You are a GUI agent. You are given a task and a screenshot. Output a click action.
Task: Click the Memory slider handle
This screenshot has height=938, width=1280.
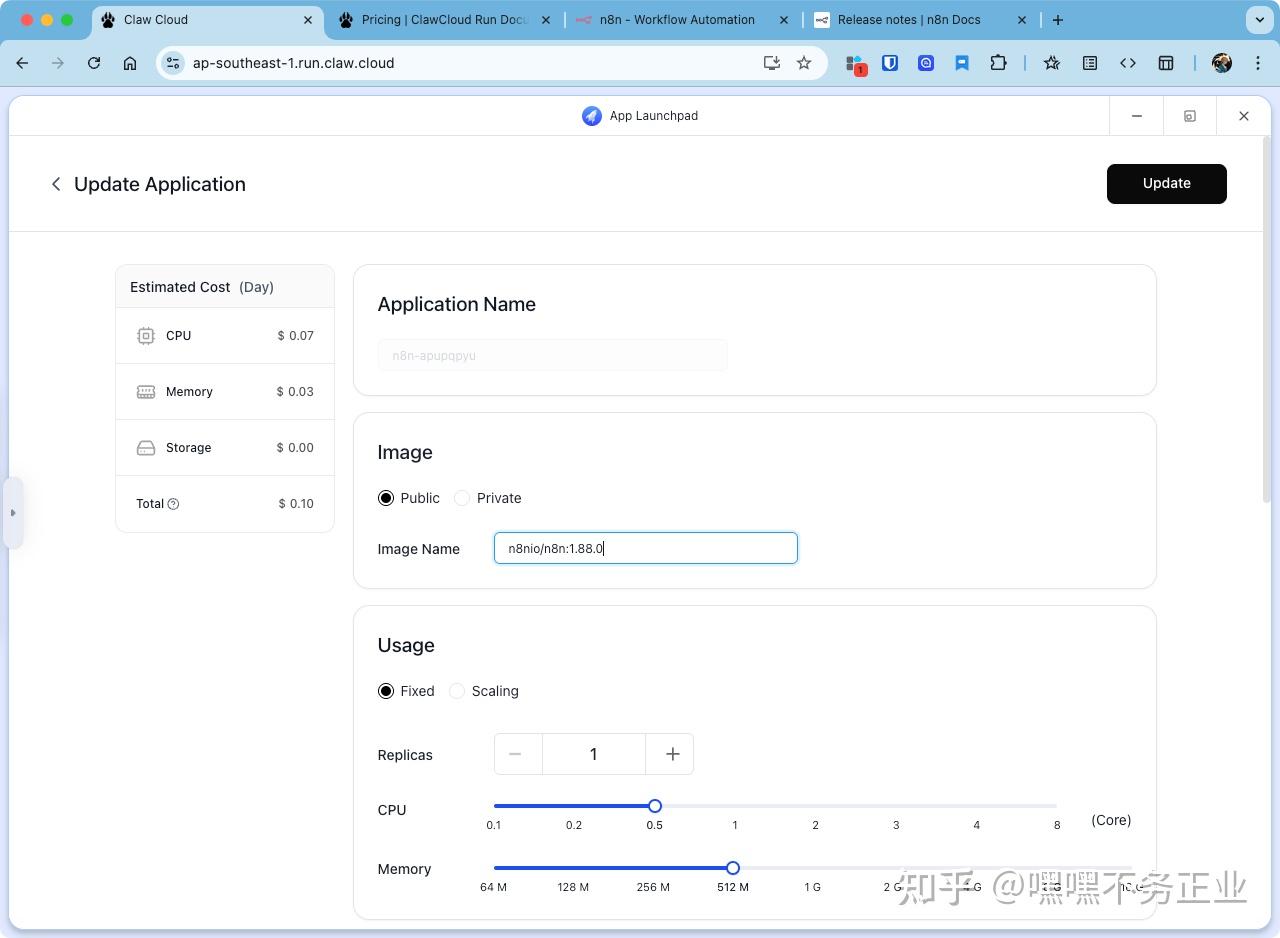733,868
